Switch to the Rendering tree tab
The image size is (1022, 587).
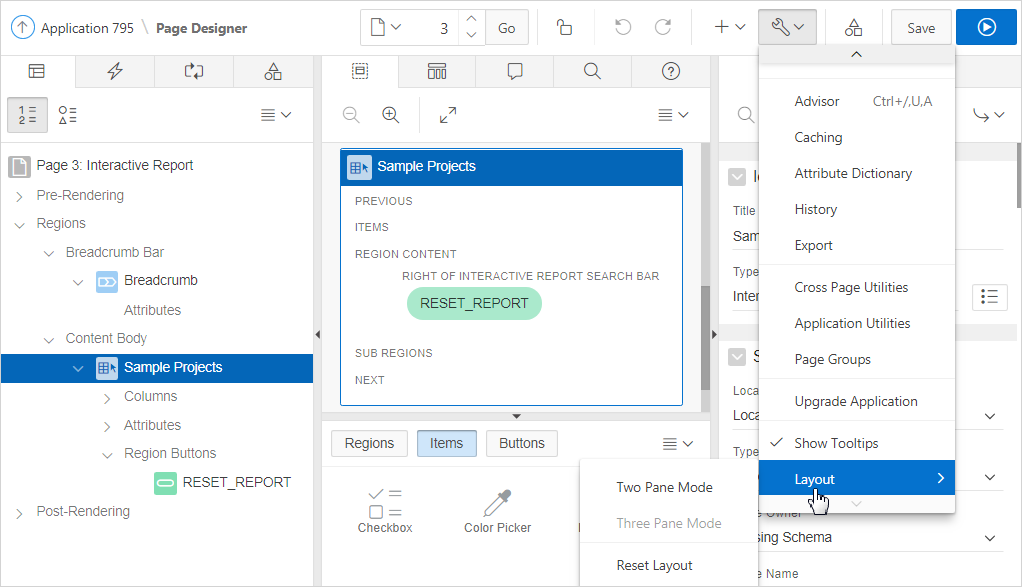tap(37, 71)
